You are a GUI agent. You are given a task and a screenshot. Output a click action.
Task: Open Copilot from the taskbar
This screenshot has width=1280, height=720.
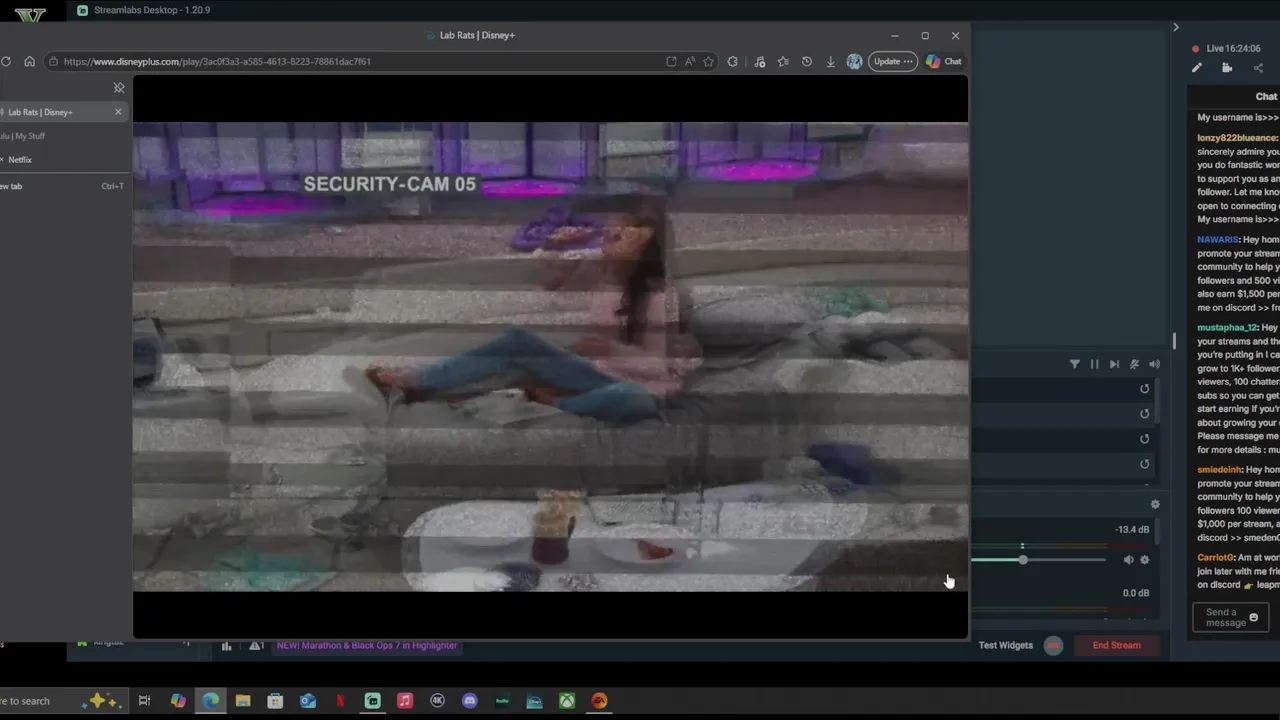coord(178,701)
